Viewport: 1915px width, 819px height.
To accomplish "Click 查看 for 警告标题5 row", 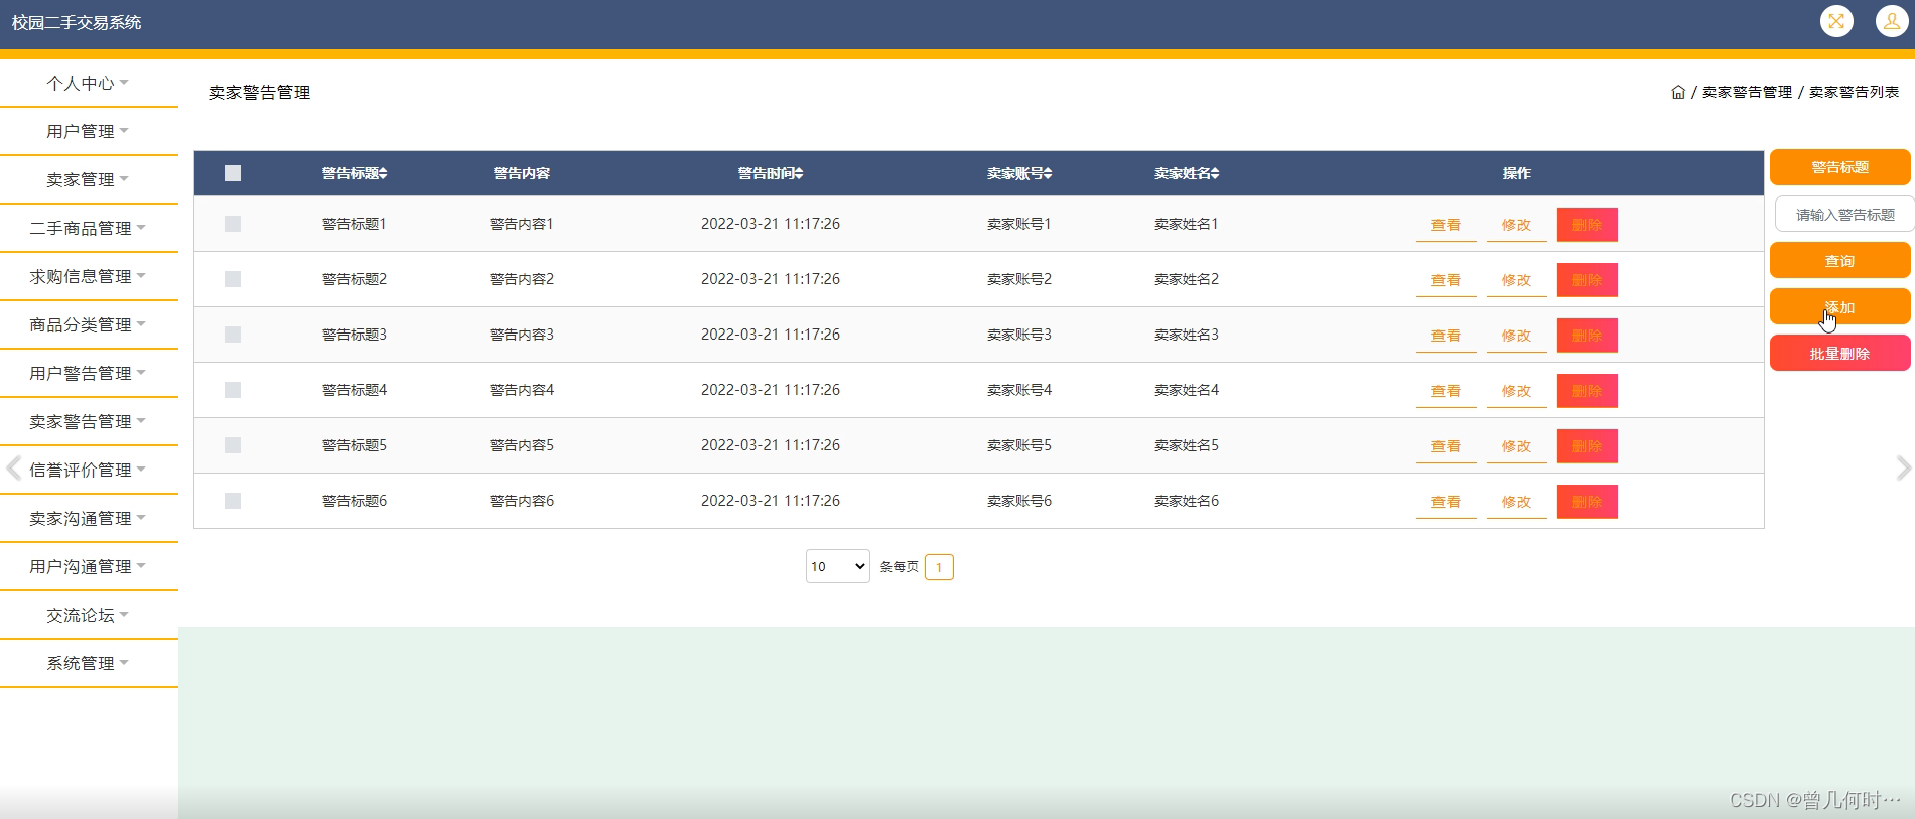I will click(x=1446, y=446).
